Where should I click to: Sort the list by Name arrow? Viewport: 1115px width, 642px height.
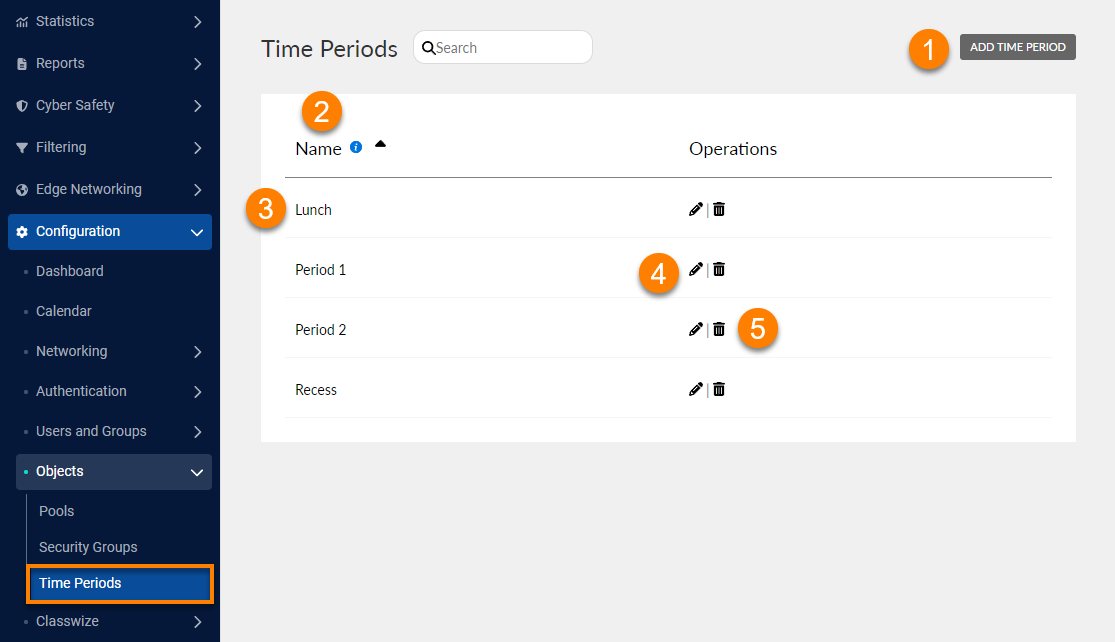pos(380,144)
